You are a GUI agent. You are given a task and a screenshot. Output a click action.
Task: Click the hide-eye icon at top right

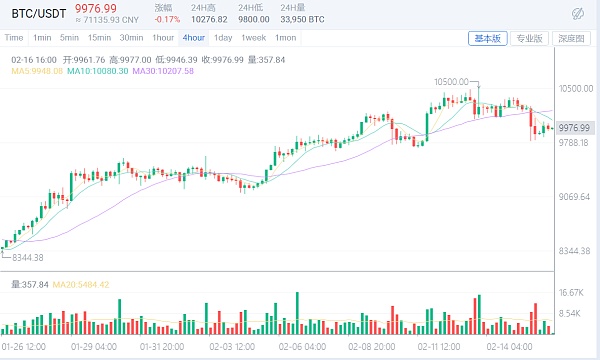coord(578,14)
